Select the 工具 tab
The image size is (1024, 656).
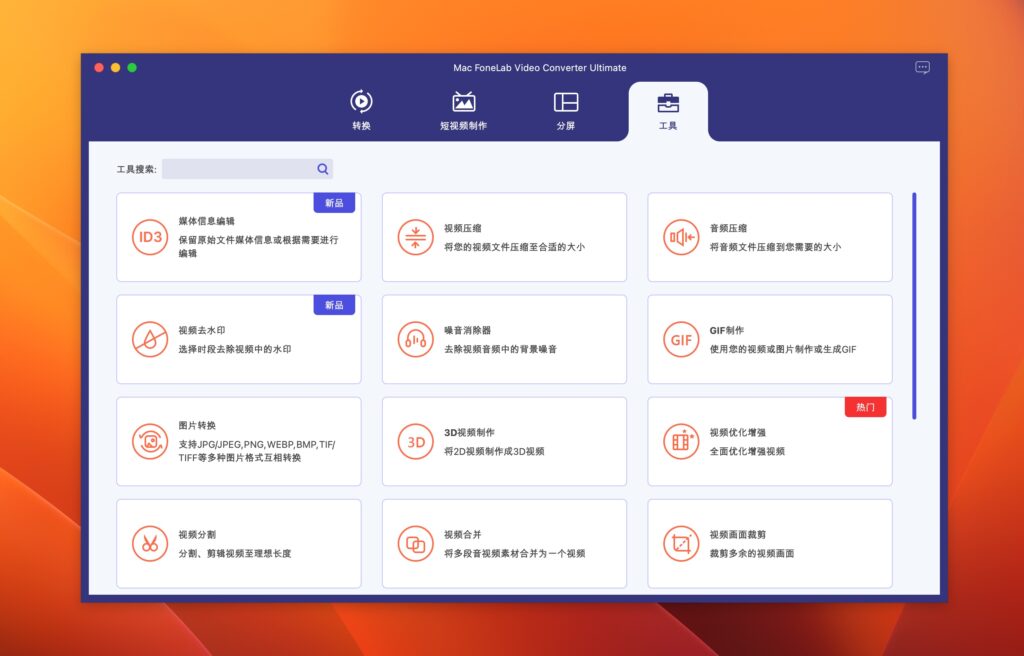click(x=668, y=110)
